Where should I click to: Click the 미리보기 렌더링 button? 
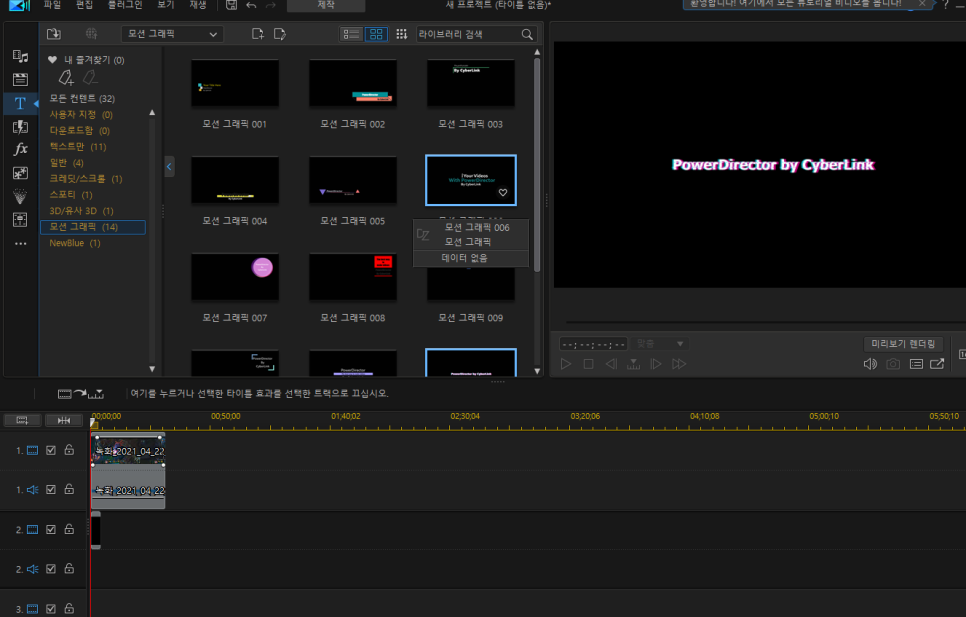(x=903, y=344)
